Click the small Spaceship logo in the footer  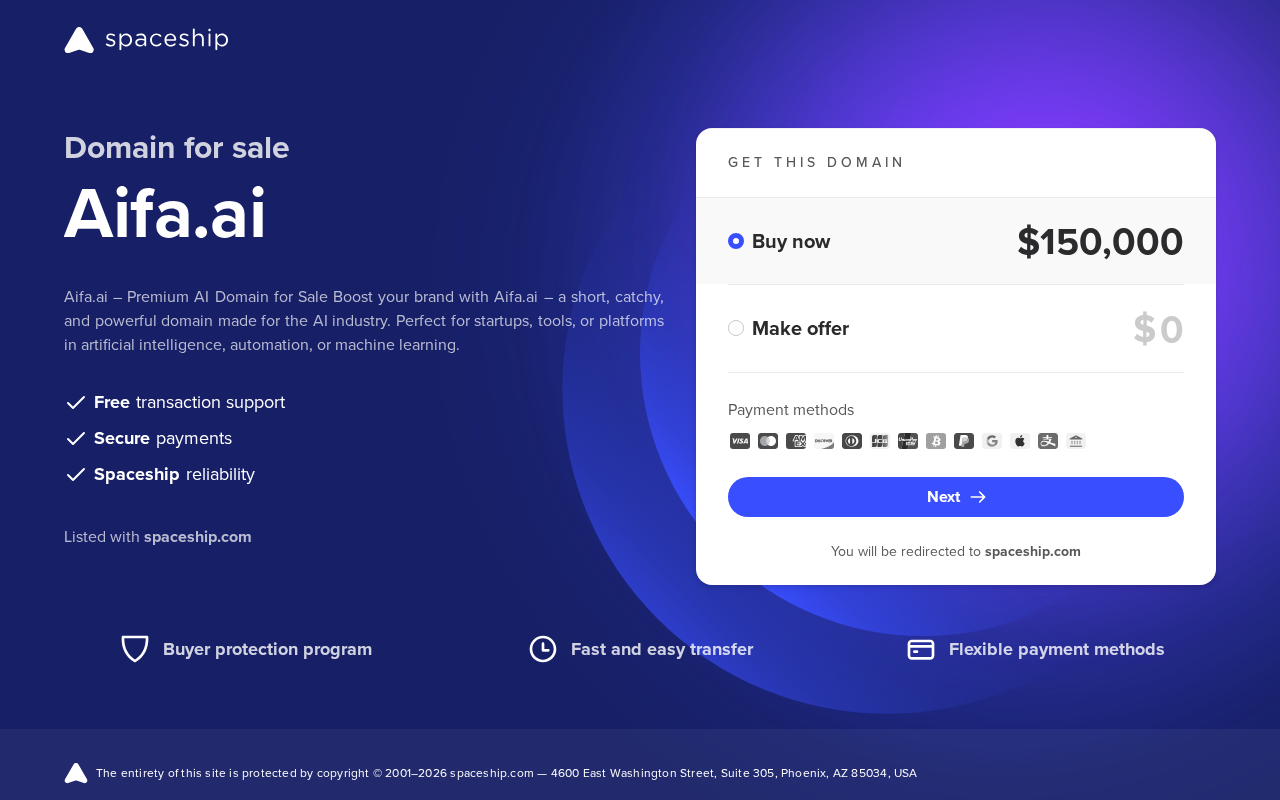coord(76,773)
